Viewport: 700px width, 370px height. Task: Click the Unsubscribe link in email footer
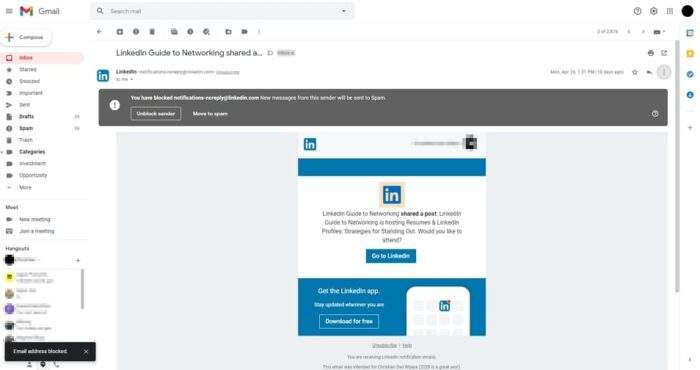pyautogui.click(x=384, y=345)
